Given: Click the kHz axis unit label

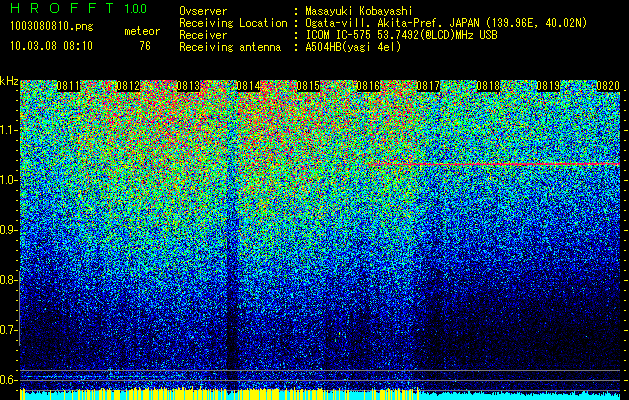Looking at the screenshot, I should click(9, 81).
